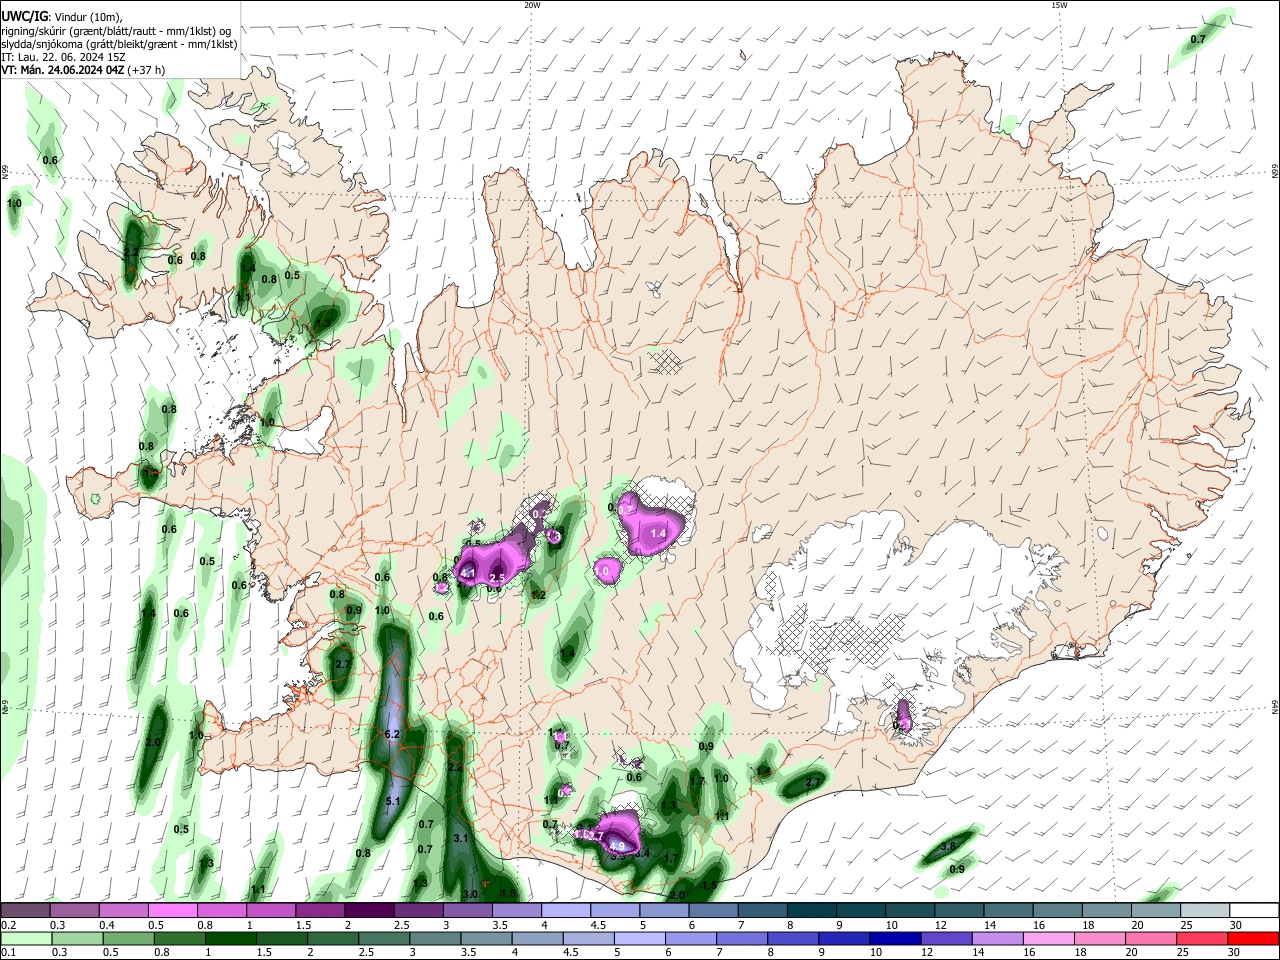The image size is (1280, 960).
Task: Click the 5.1 precipitation value on the map
Action: tap(393, 801)
